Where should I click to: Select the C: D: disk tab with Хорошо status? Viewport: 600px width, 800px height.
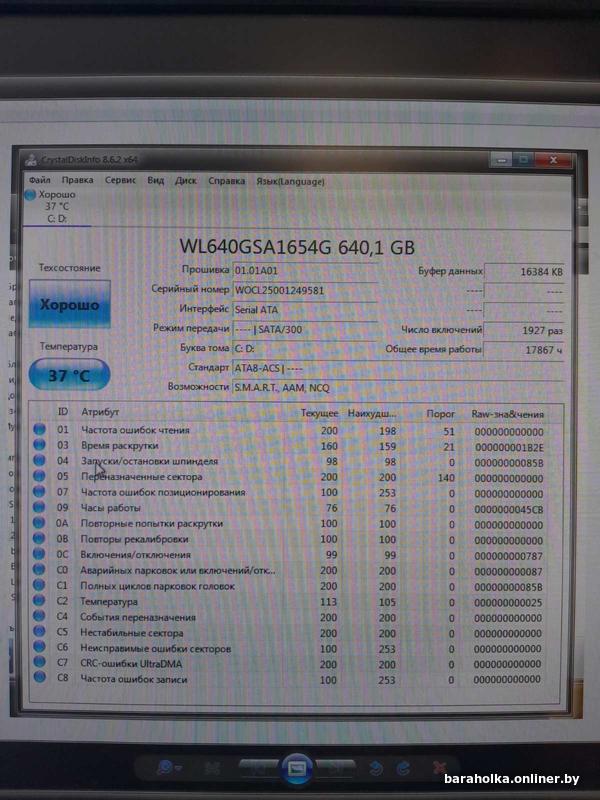[x=57, y=207]
